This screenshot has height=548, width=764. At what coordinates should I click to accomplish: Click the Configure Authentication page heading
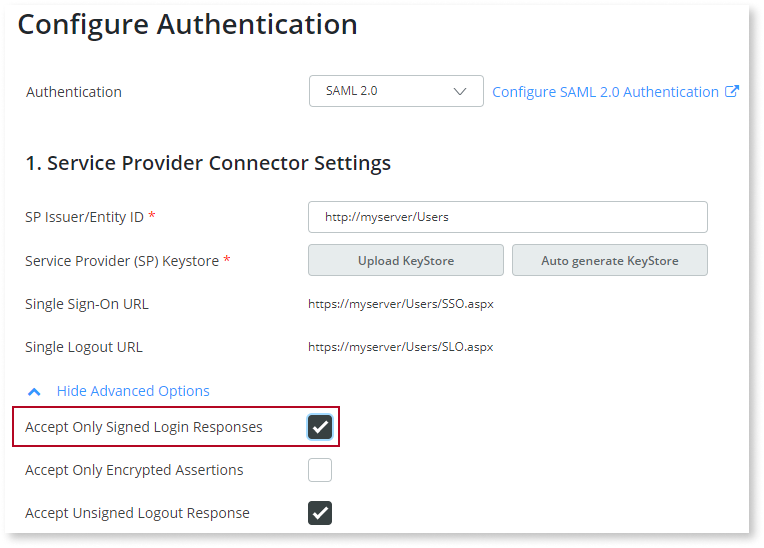188,25
